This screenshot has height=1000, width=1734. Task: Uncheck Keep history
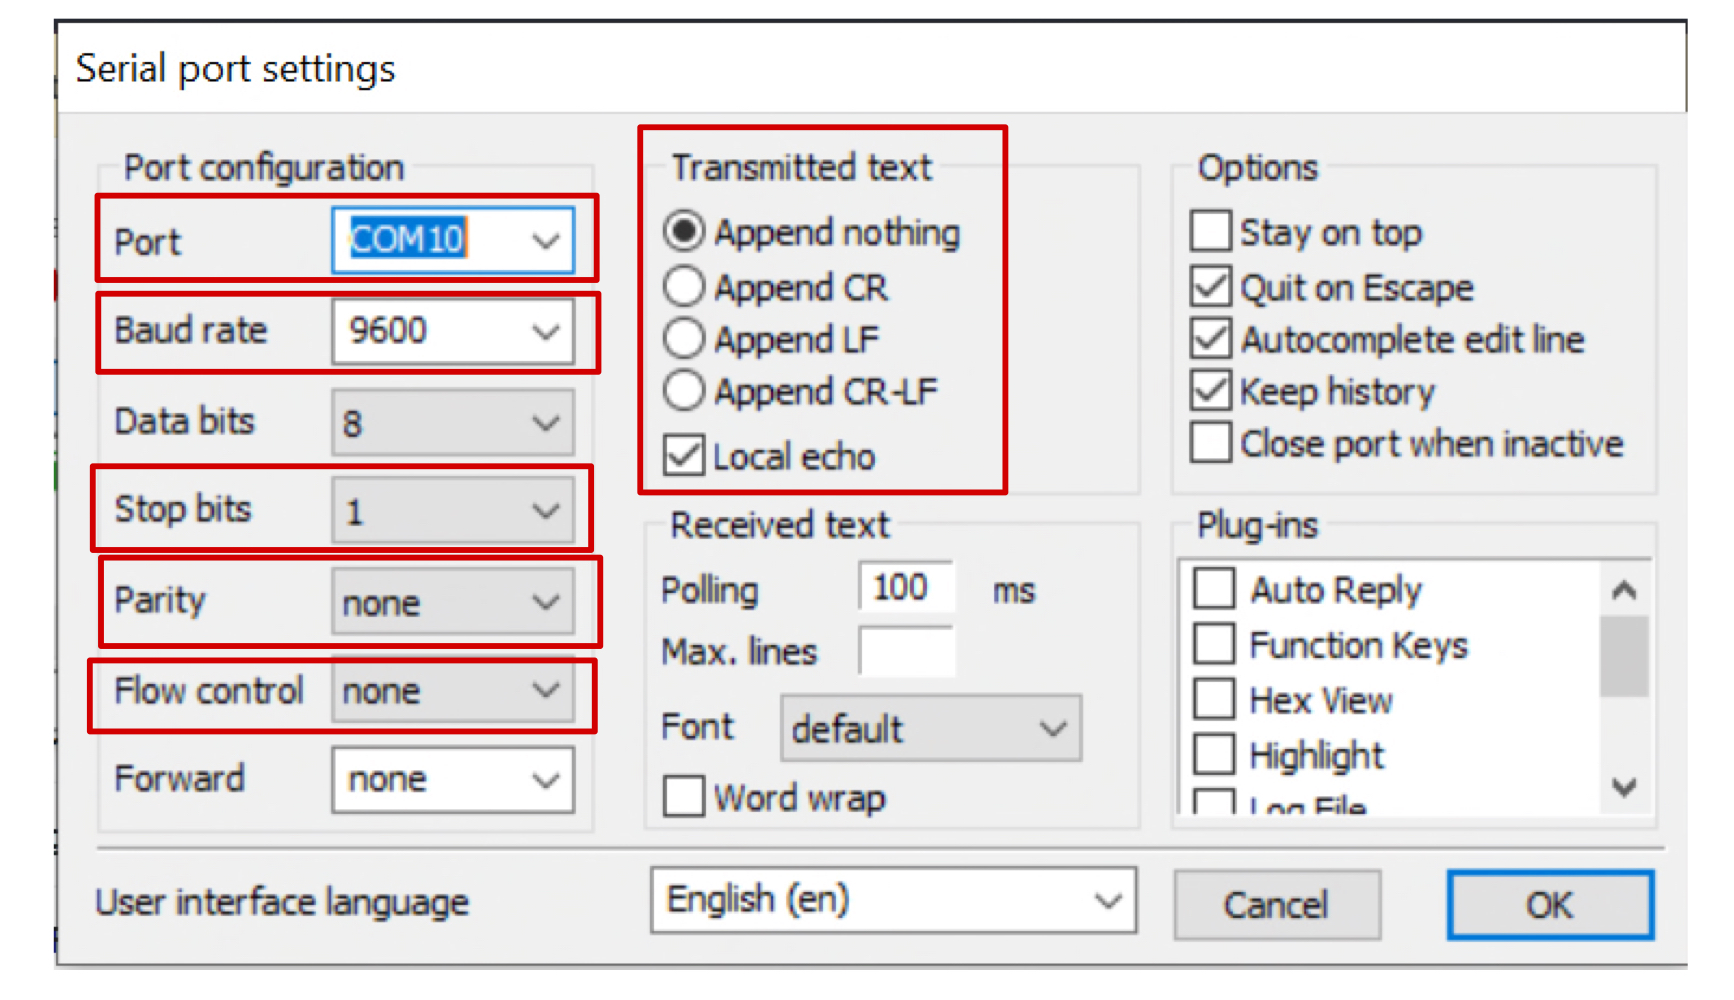[1210, 391]
